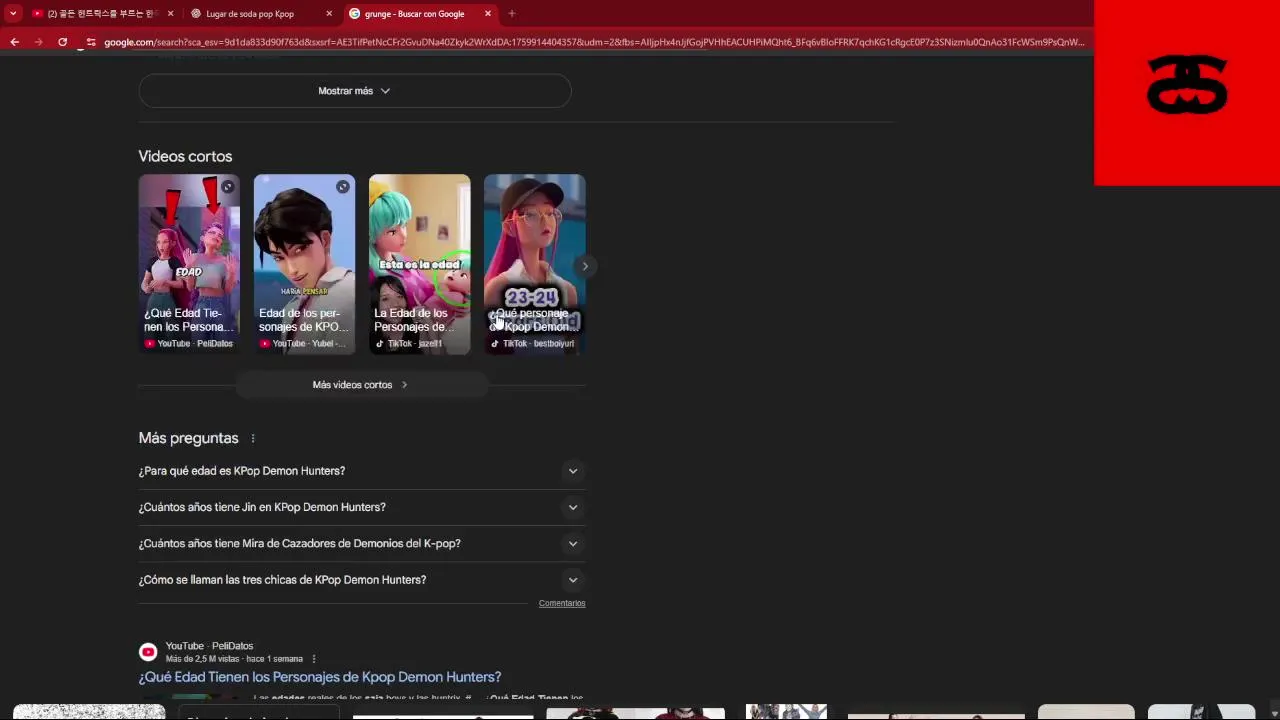1280x720 pixels.
Task: Expand '¿Cuántos años tiene Jin en KPop Demon Hunters?'
Action: (x=362, y=507)
